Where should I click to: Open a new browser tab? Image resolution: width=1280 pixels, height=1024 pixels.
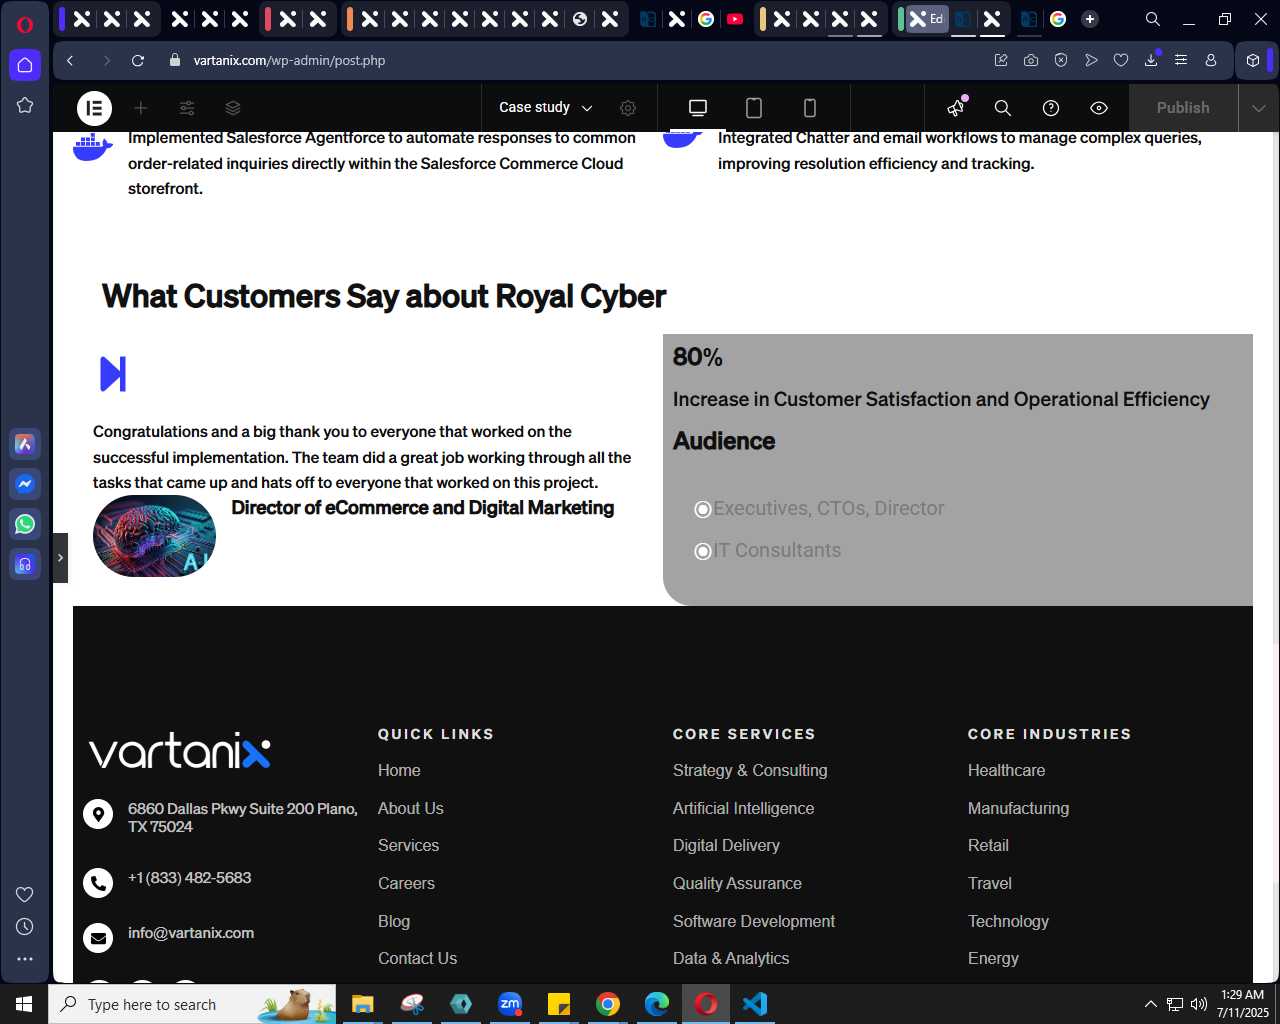(x=1090, y=19)
